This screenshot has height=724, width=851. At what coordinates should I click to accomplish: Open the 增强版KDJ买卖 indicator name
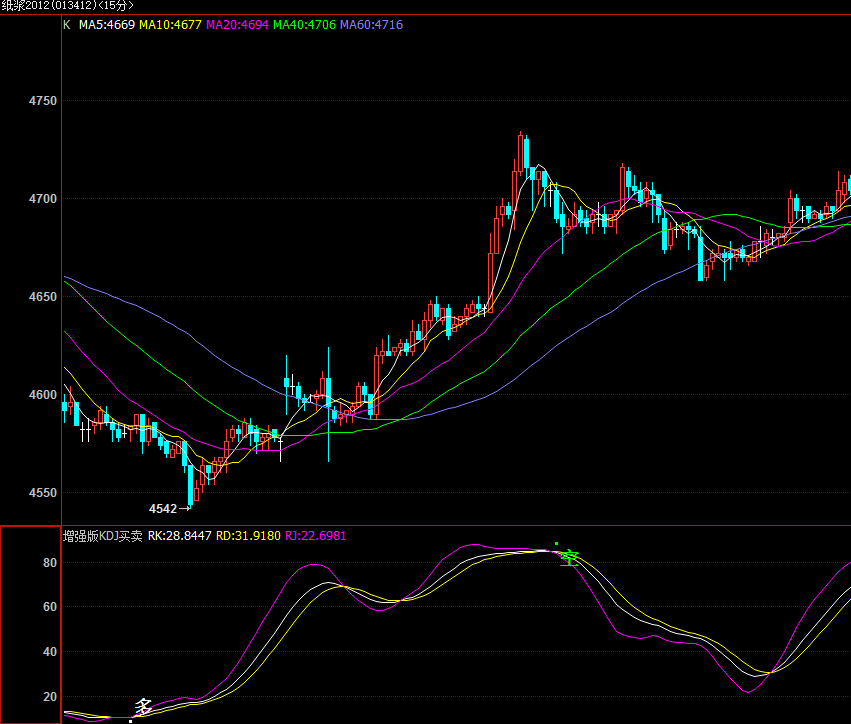[103, 536]
